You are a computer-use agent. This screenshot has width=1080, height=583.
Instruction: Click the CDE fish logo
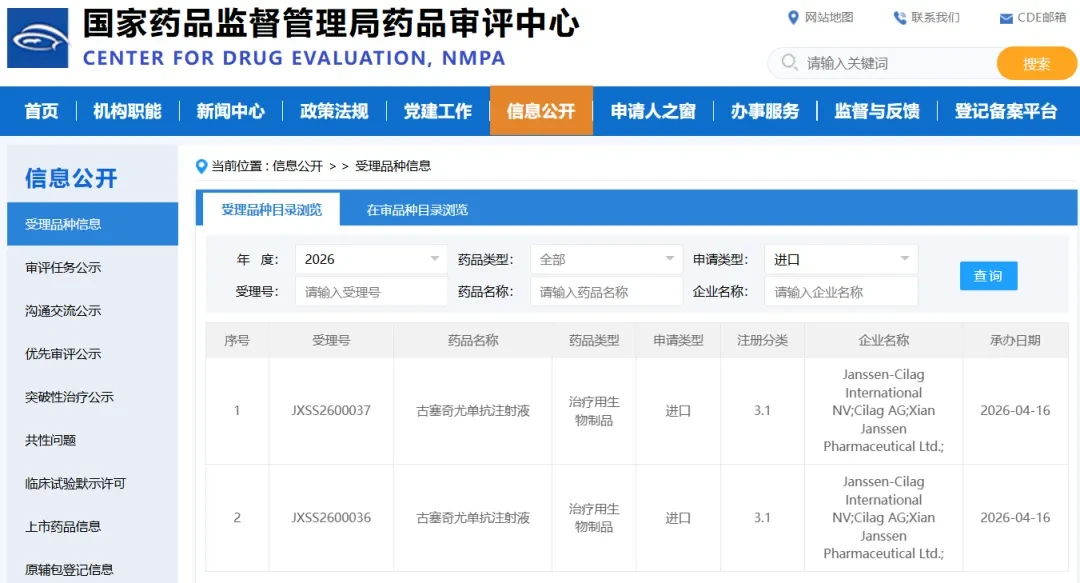(38, 38)
